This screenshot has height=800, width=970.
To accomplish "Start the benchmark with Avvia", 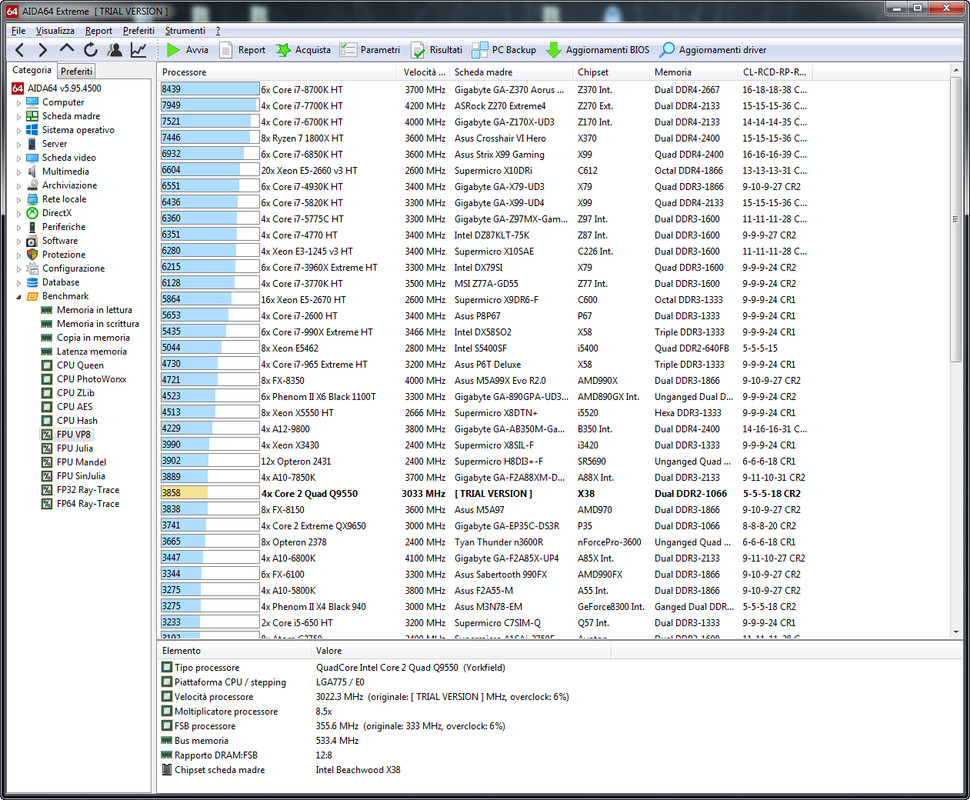I will click(x=187, y=50).
